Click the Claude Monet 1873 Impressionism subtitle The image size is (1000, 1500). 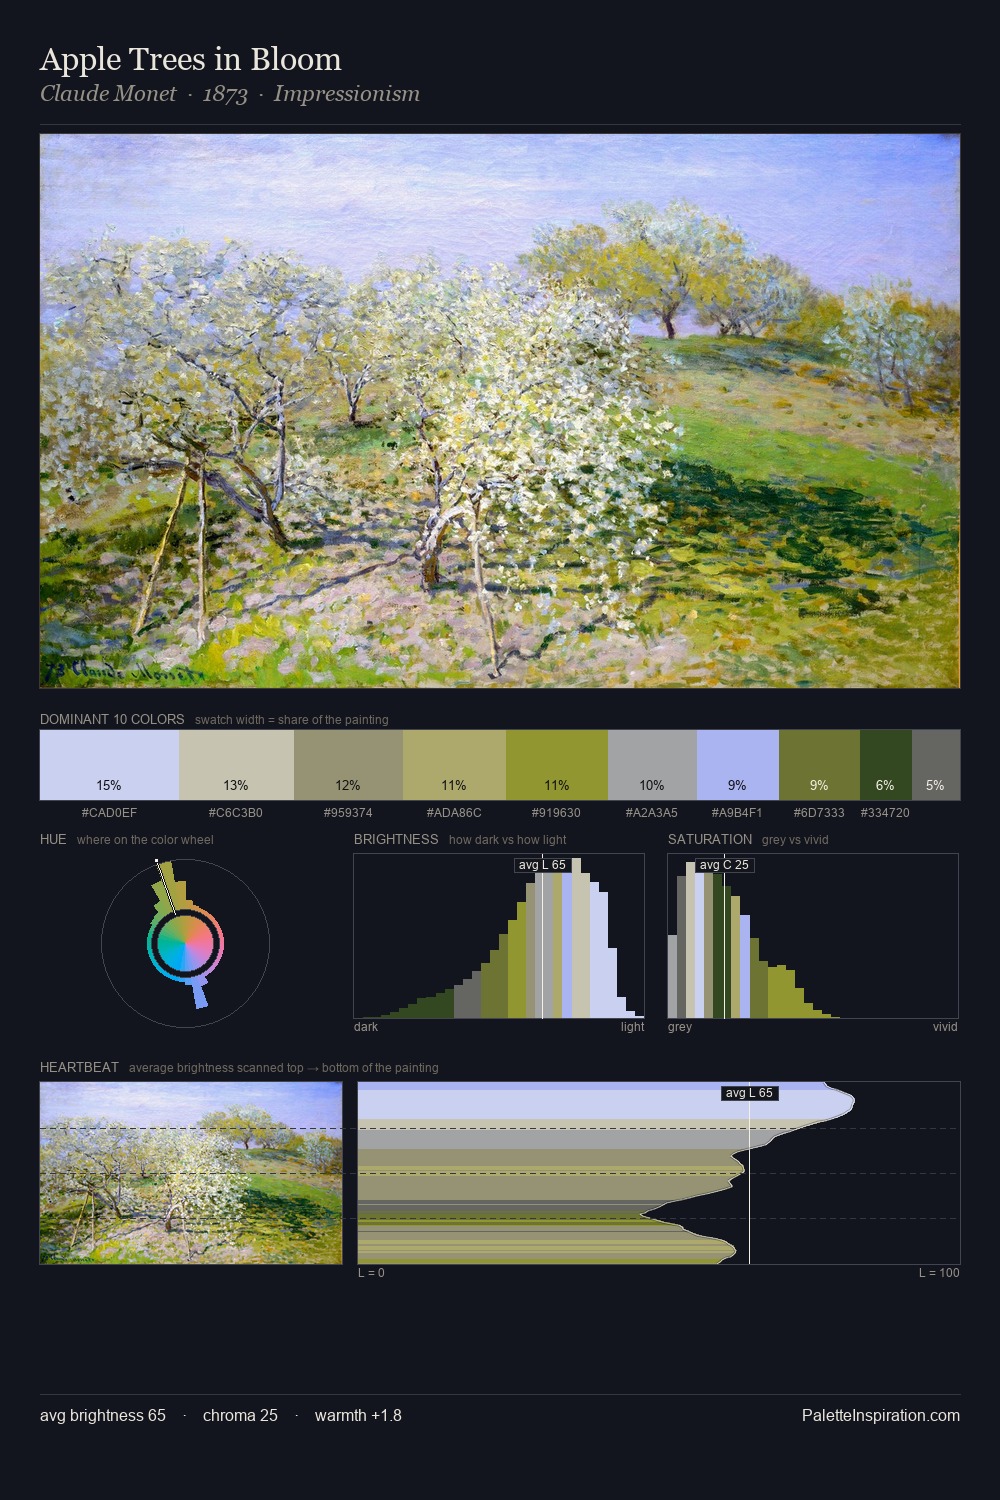tap(230, 94)
